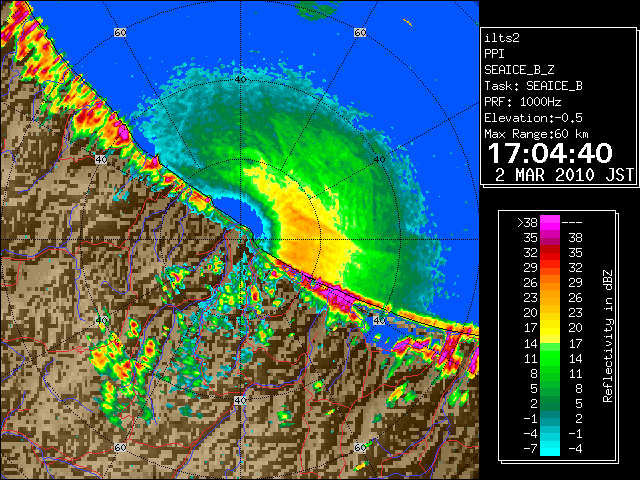The width and height of the screenshot is (640, 480).
Task: Pick the purple 35–38 dBZ swatch
Action: click(x=550, y=238)
